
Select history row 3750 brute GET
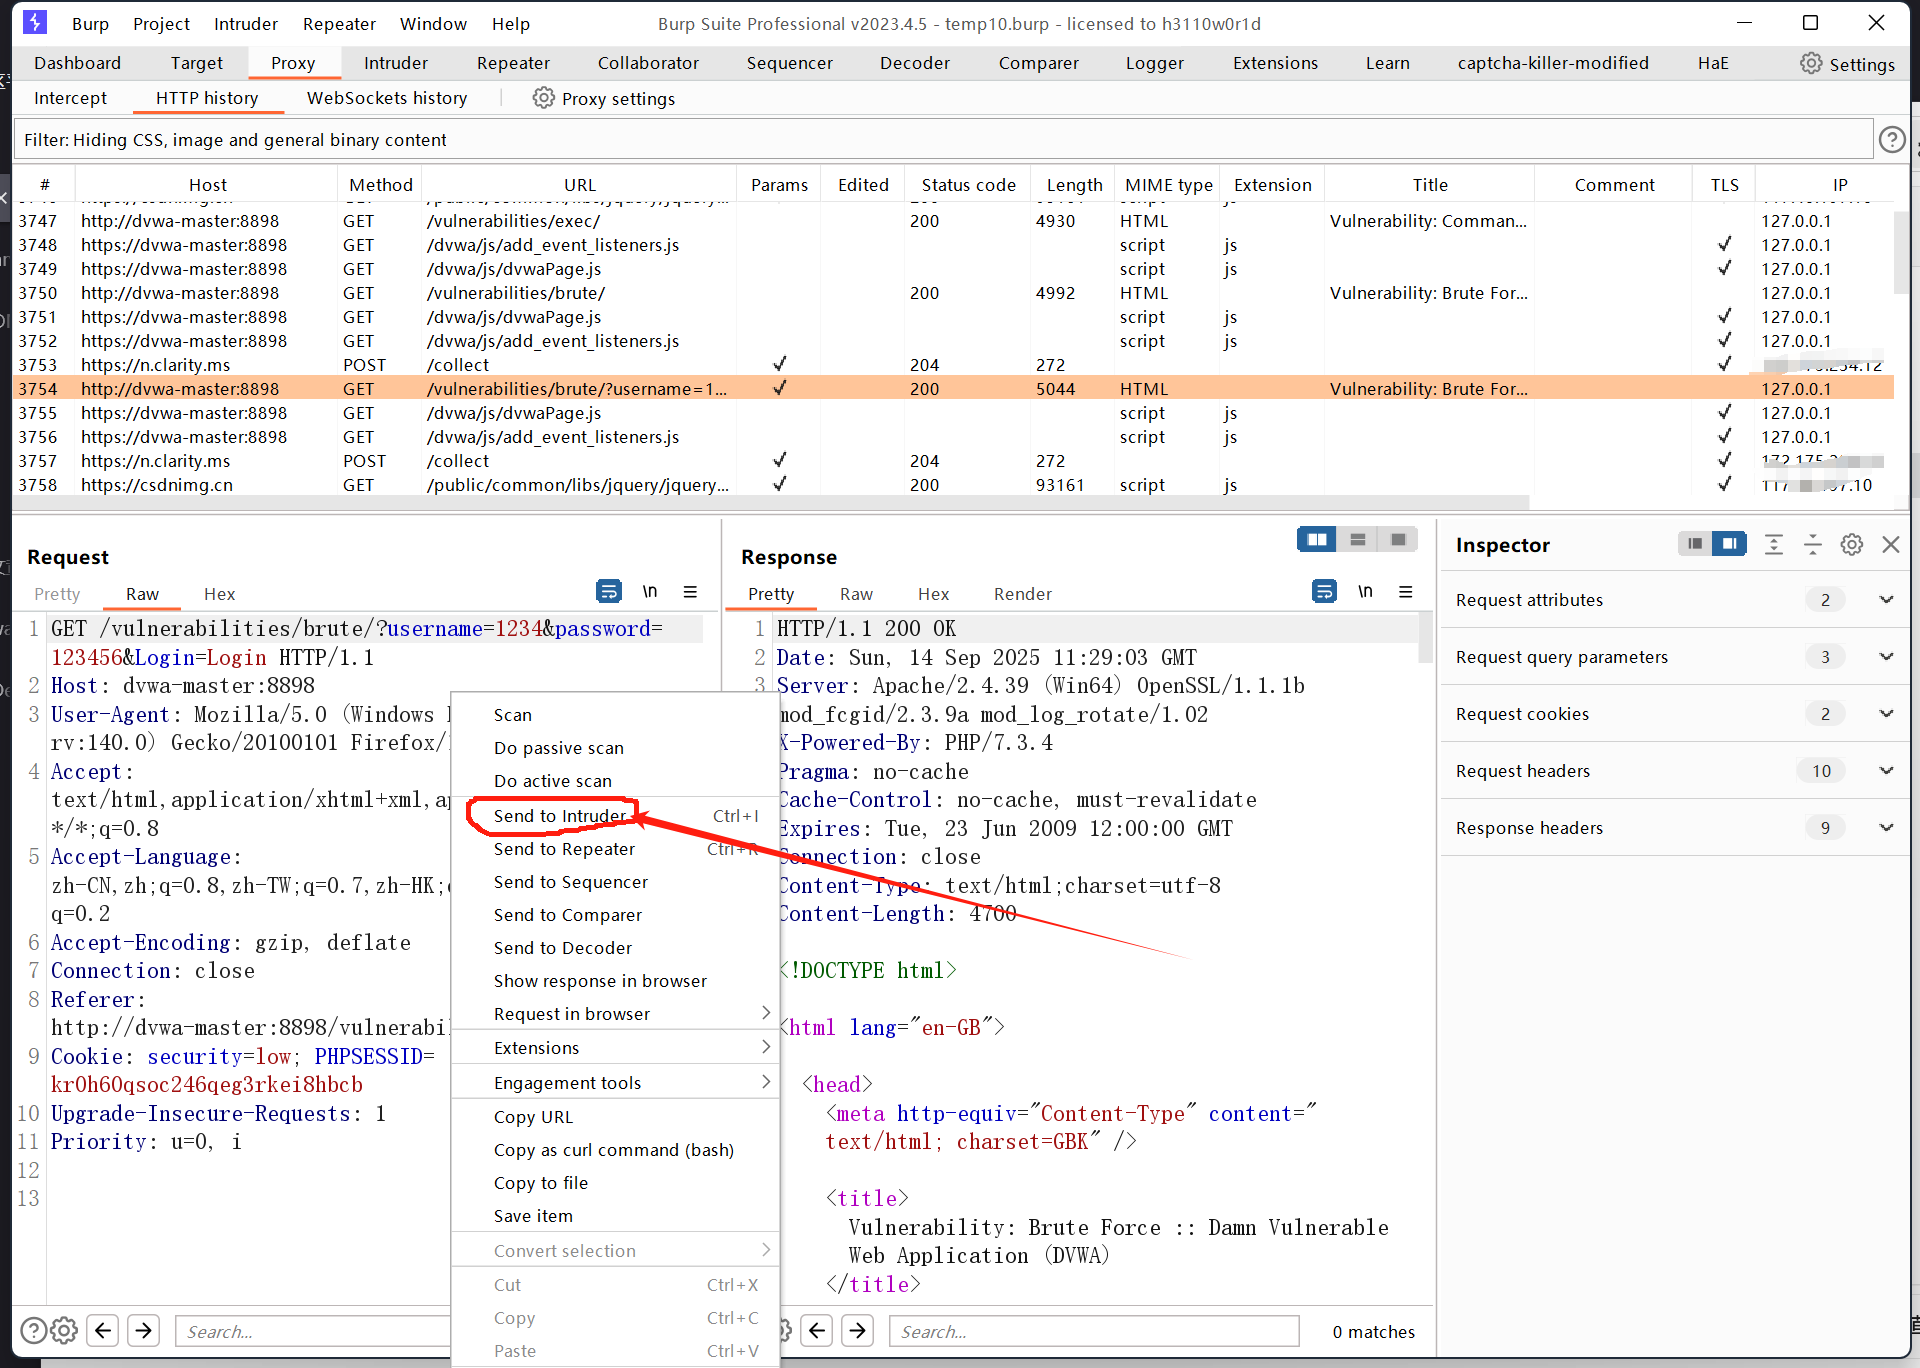[x=953, y=292]
